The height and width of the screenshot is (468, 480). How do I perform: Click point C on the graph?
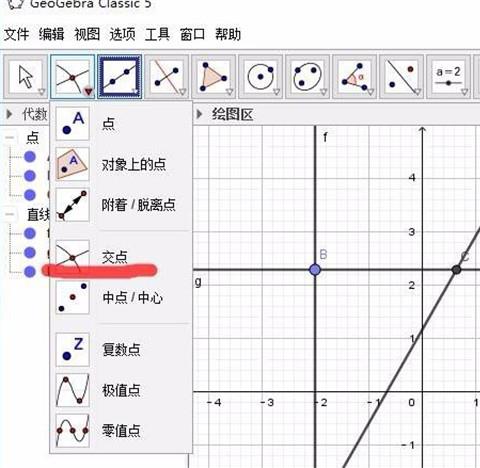(x=456, y=270)
